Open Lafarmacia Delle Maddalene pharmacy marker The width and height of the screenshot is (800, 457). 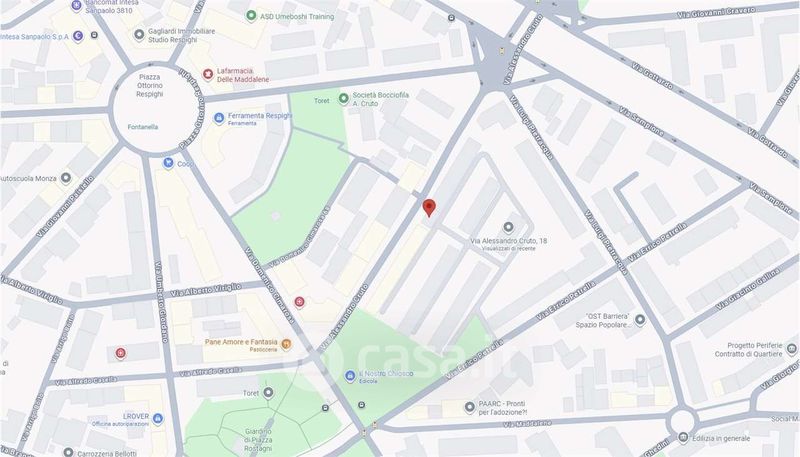(x=208, y=74)
